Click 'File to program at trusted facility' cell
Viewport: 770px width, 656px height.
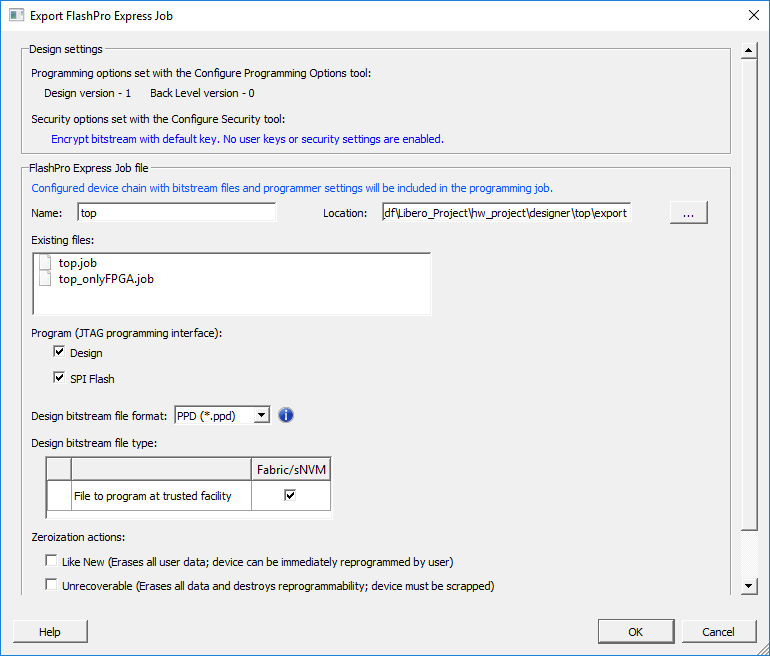pos(162,496)
